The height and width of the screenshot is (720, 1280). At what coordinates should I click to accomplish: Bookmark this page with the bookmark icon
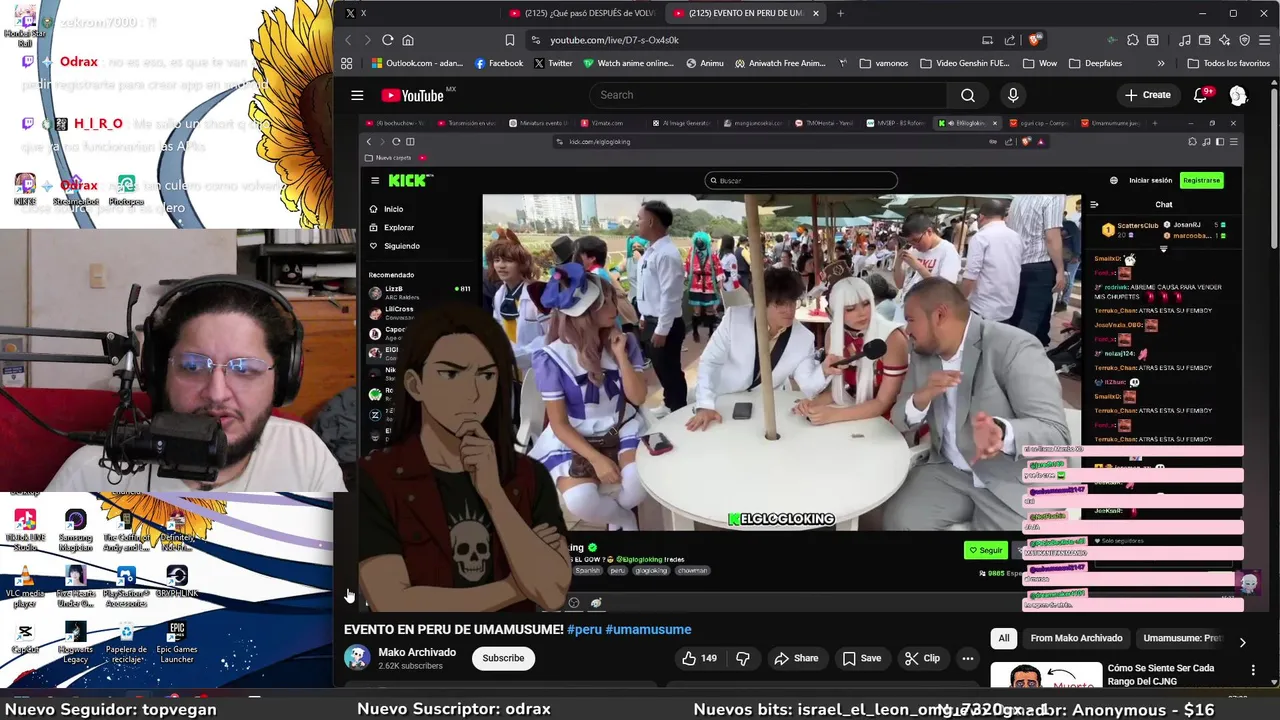510,40
